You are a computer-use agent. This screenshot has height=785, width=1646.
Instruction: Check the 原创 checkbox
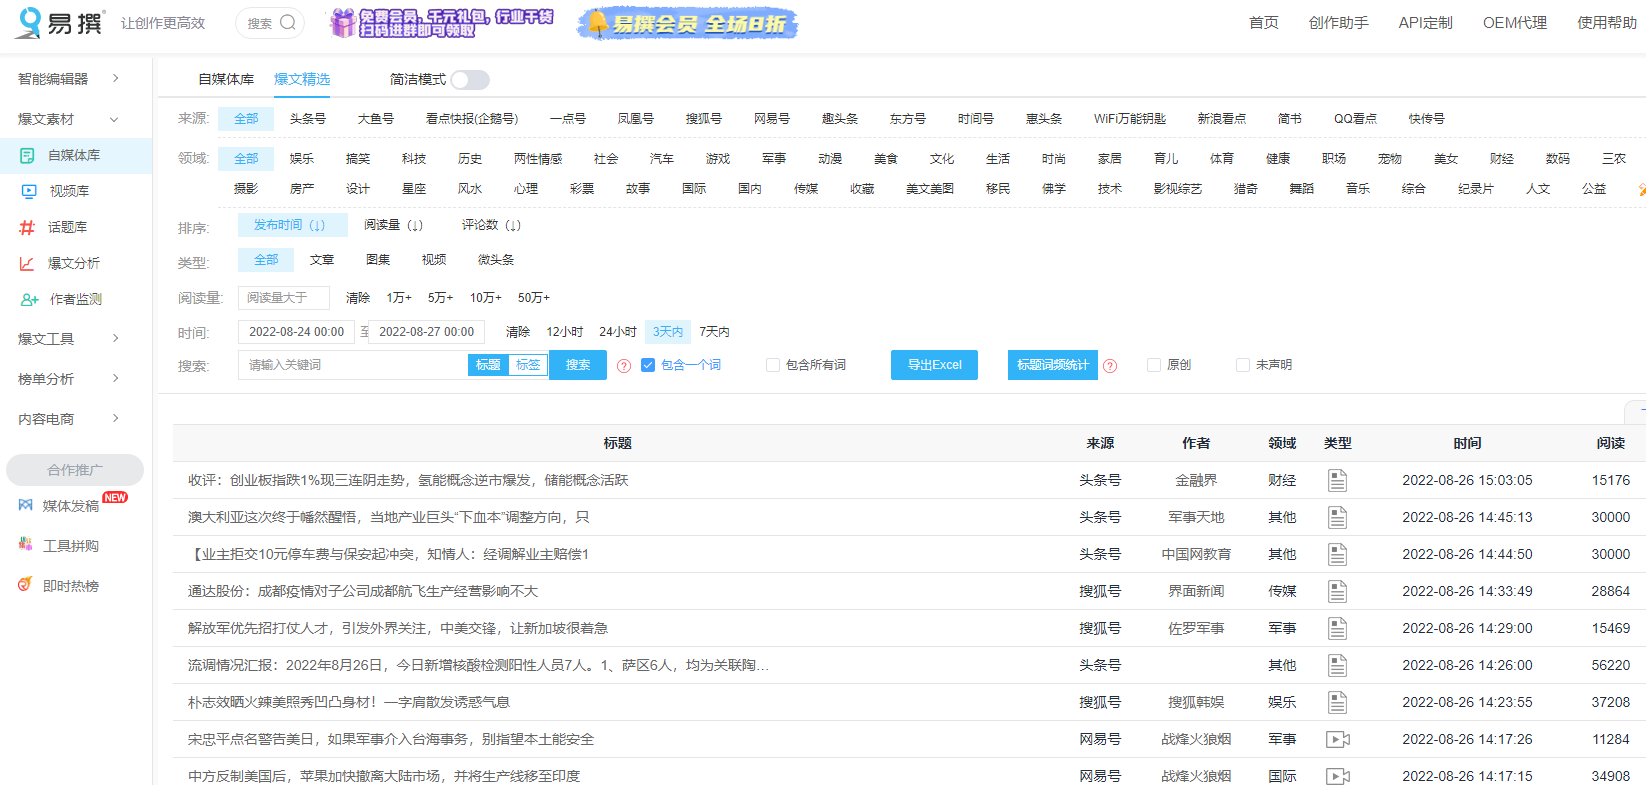pos(1154,365)
